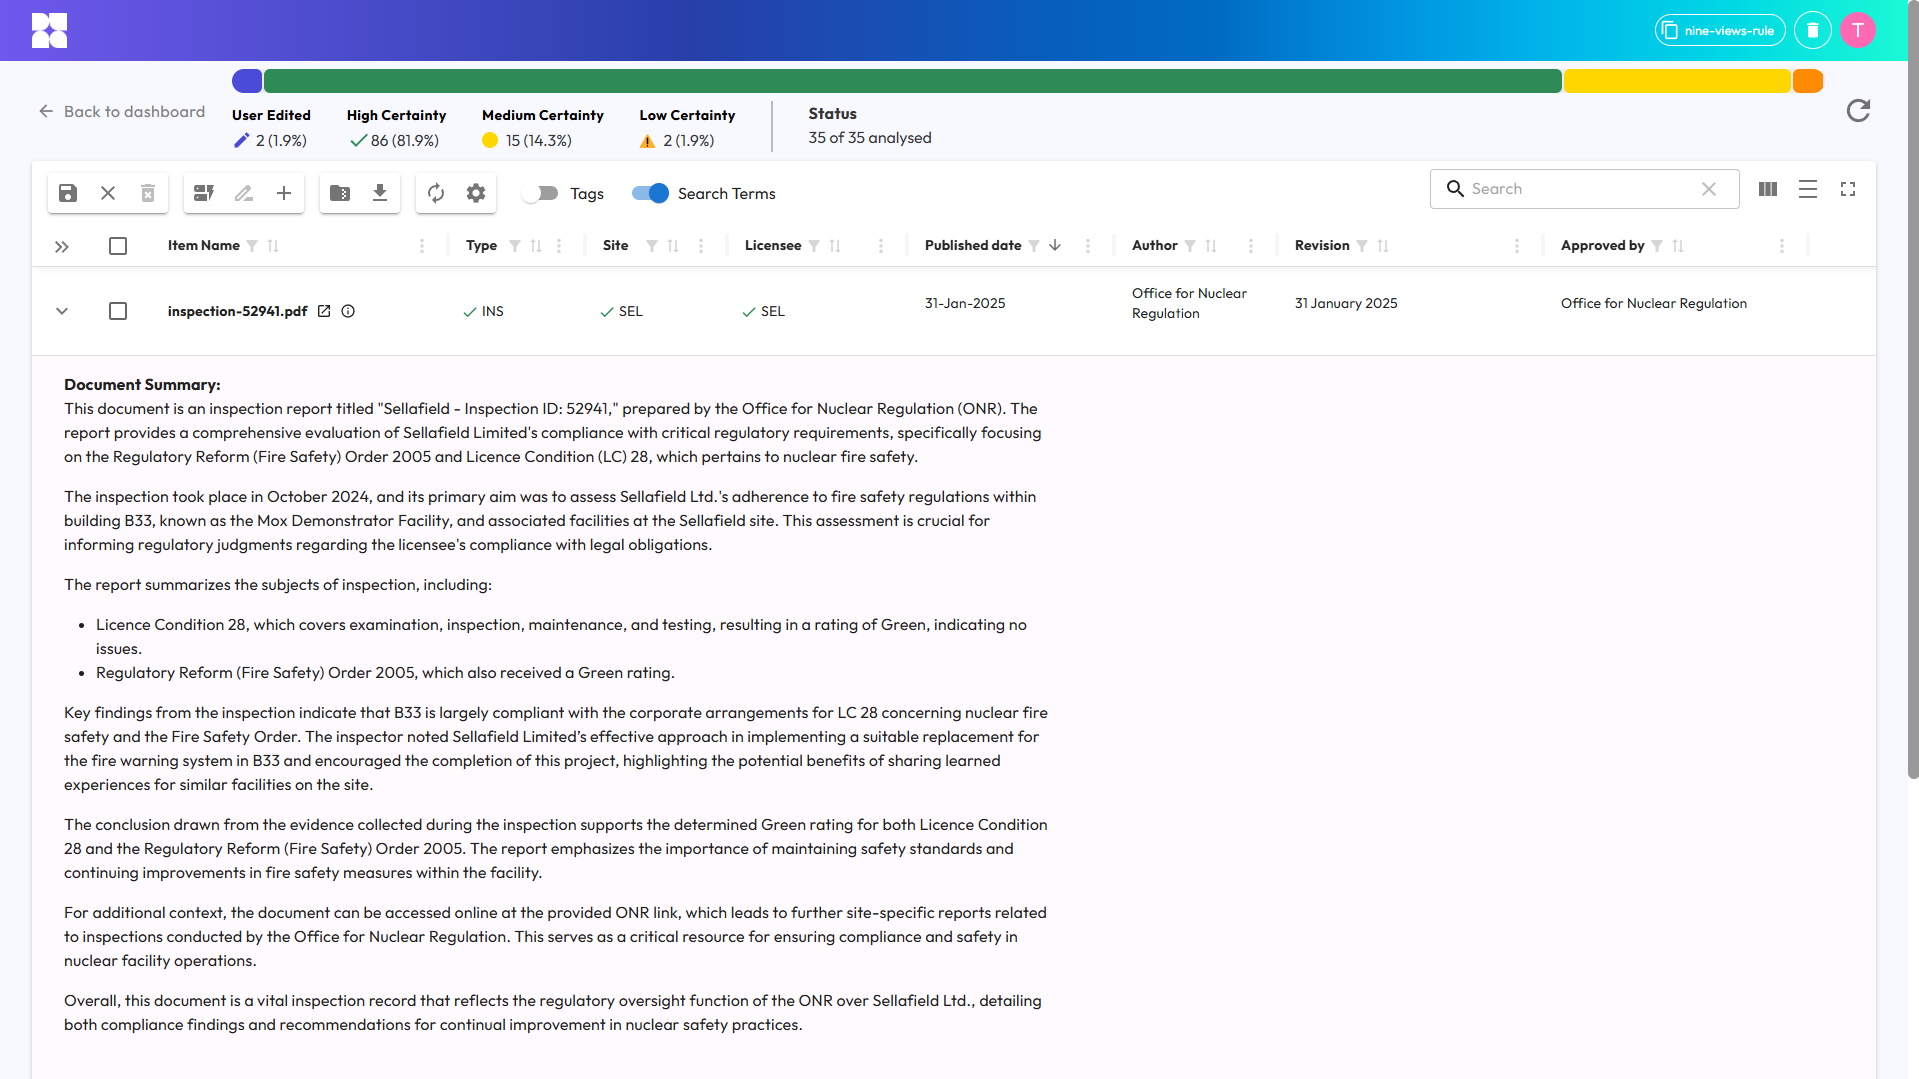Click the yellow Medium Certainty bar segment
The width and height of the screenshot is (1919, 1079).
coord(1676,81)
